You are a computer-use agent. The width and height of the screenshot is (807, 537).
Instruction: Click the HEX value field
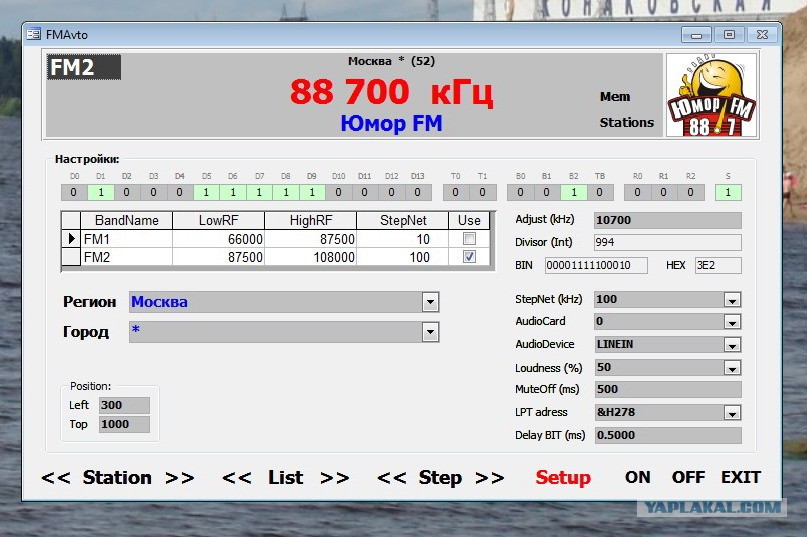pyautogui.click(x=718, y=265)
